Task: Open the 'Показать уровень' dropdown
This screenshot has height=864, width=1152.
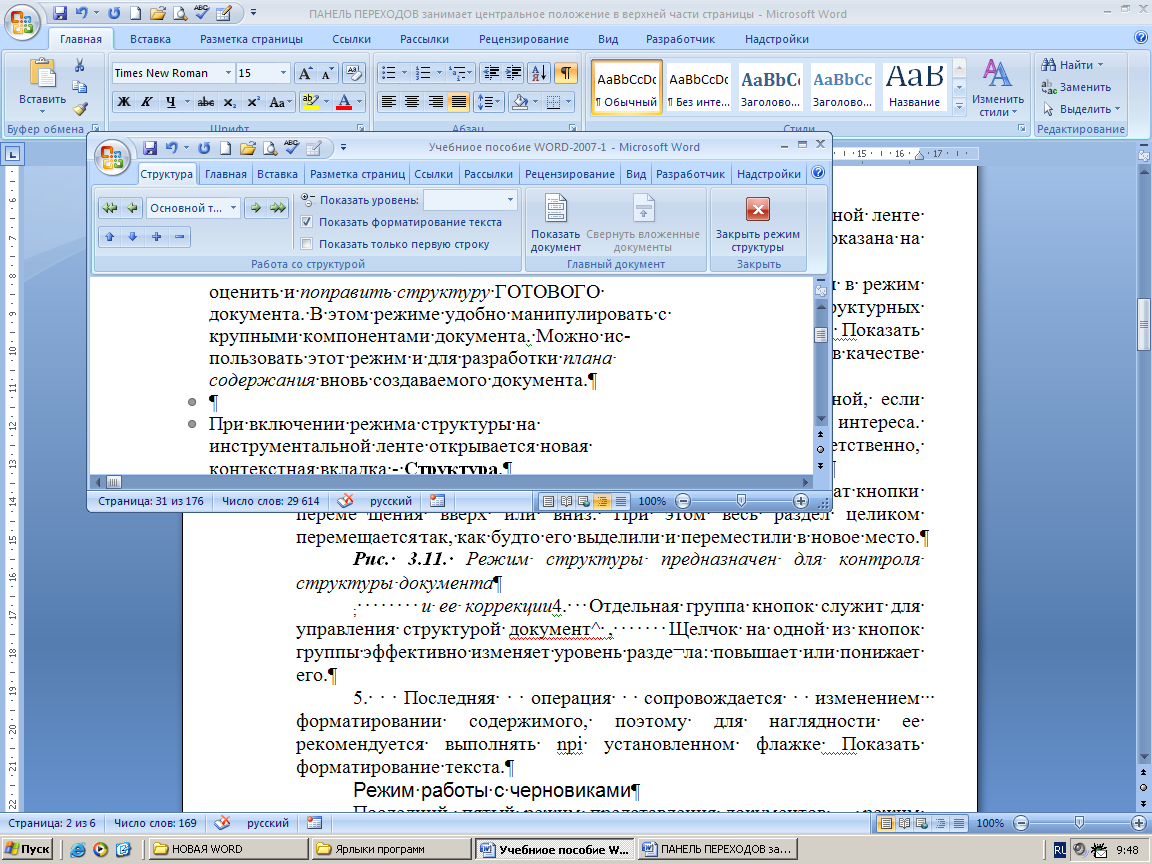Action: tap(510, 200)
